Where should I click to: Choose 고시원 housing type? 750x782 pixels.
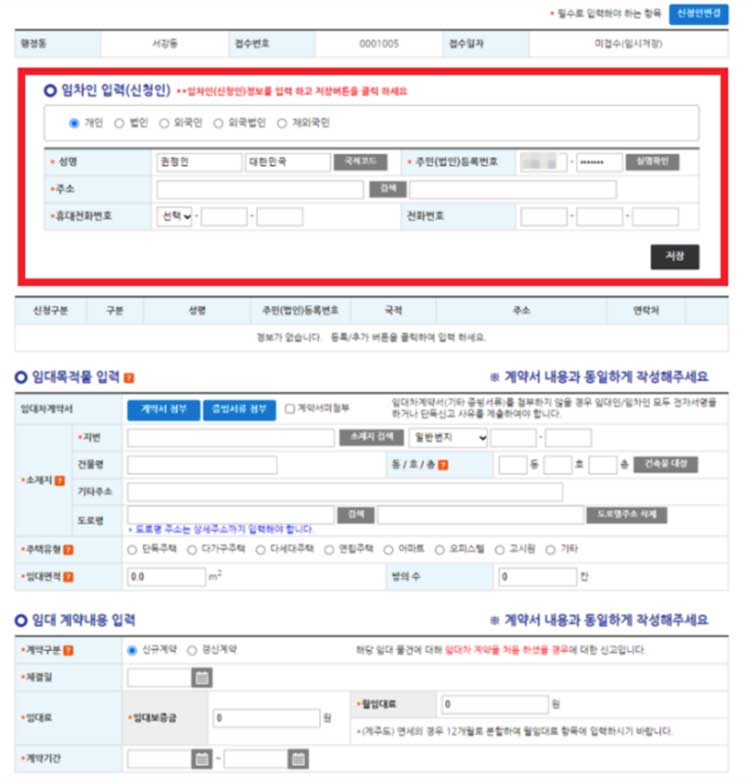click(x=500, y=550)
